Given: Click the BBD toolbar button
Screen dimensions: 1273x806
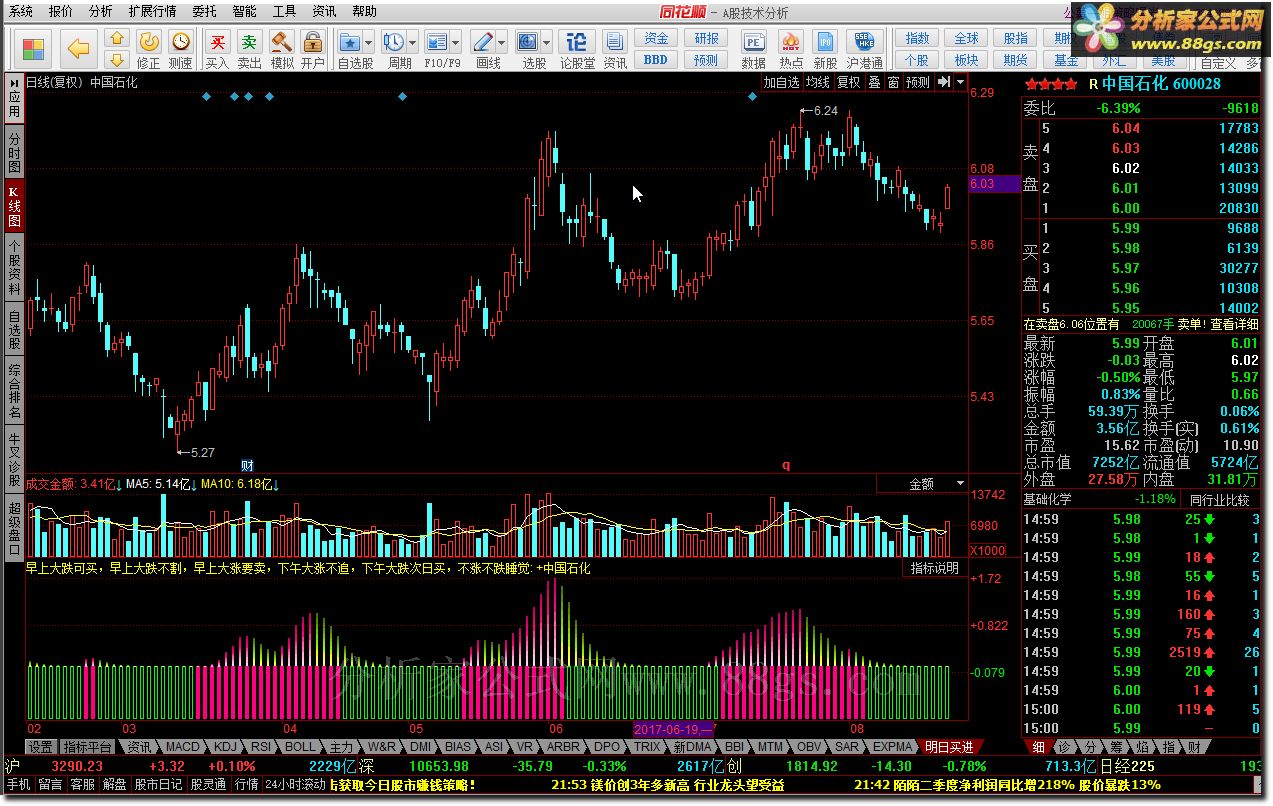Looking at the screenshot, I should tap(656, 60).
